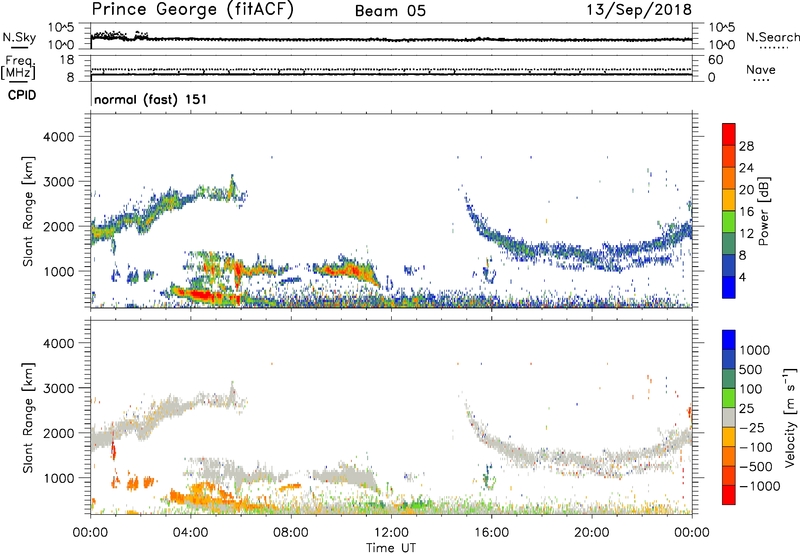Click the Velocity scale value '-500'
The width and height of the screenshot is (800, 554).
point(756,467)
